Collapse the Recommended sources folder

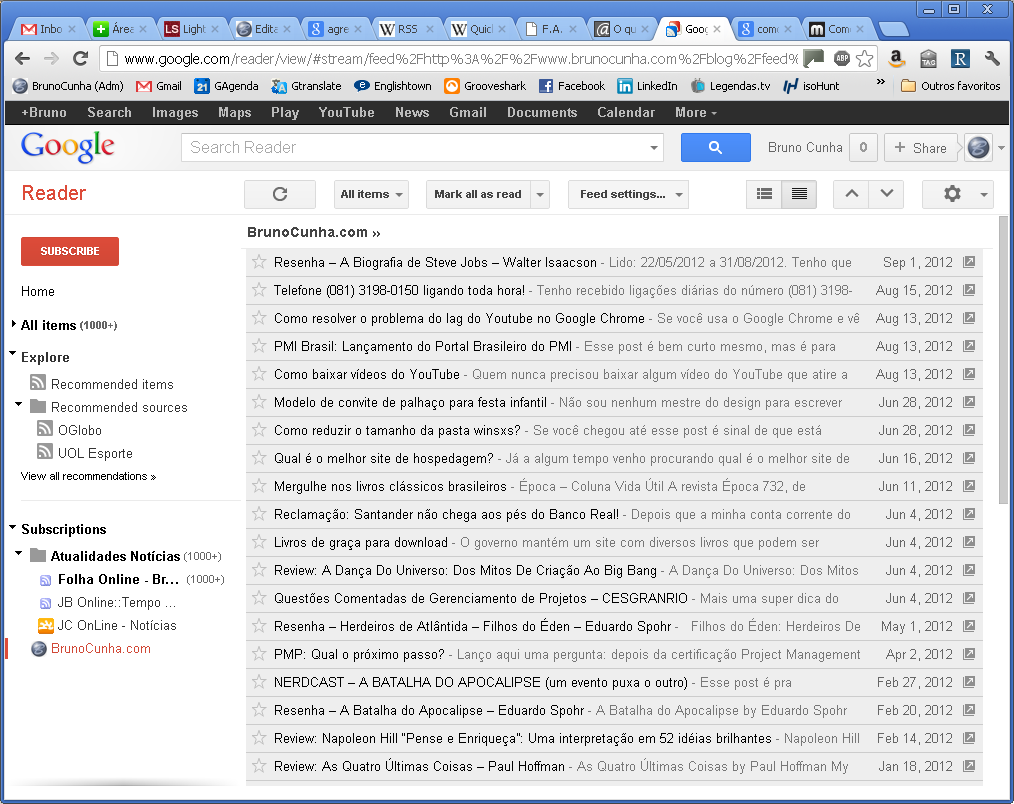pos(19,405)
